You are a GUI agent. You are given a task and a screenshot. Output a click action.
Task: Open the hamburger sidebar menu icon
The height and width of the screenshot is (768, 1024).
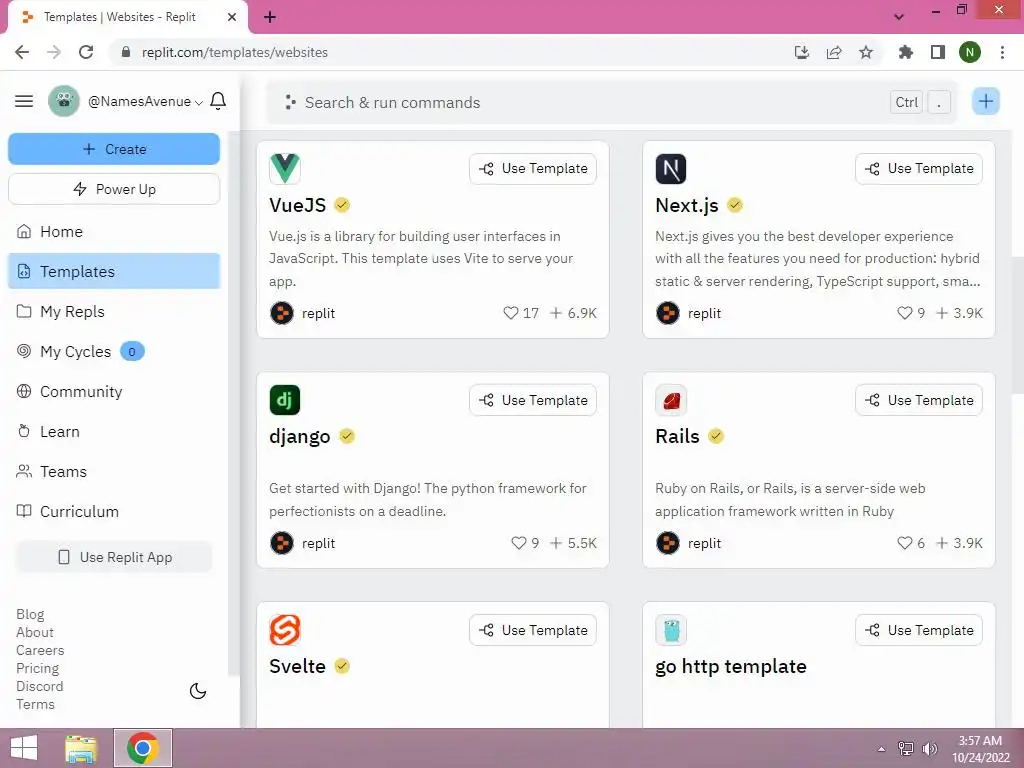(x=24, y=101)
